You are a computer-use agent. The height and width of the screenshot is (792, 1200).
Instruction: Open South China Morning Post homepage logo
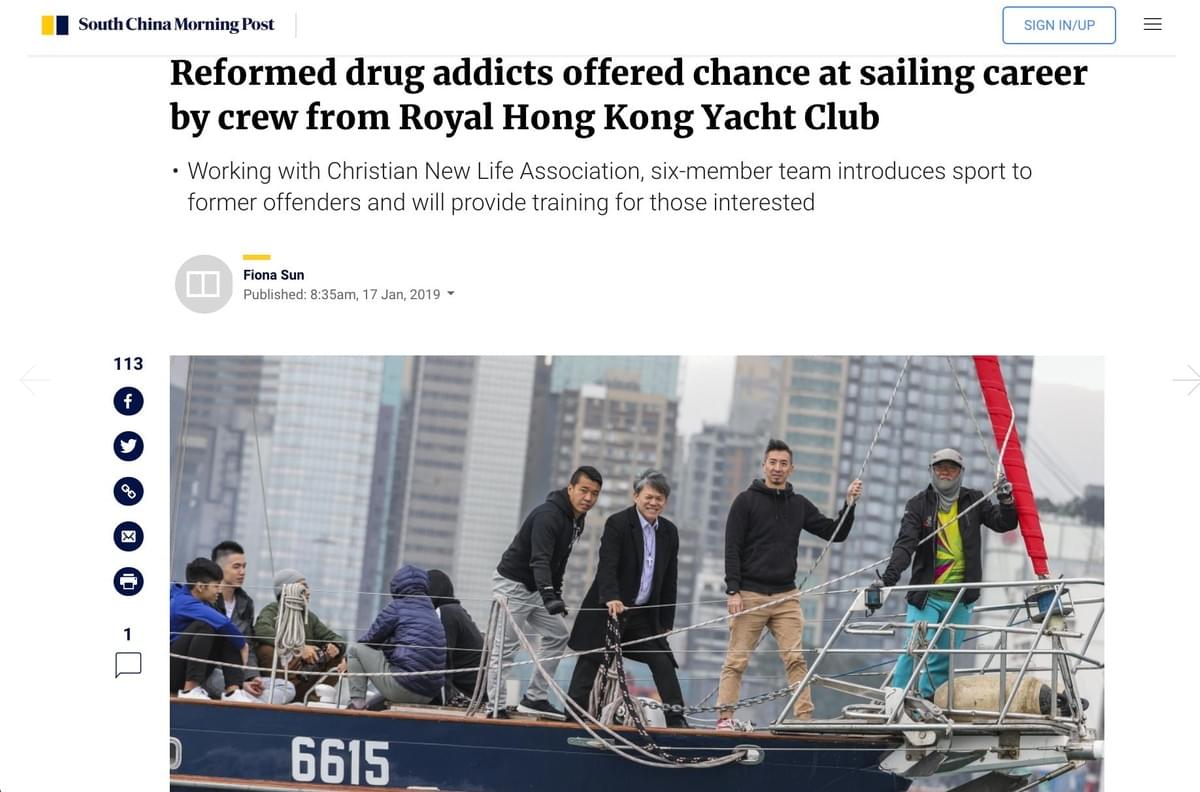(x=158, y=25)
